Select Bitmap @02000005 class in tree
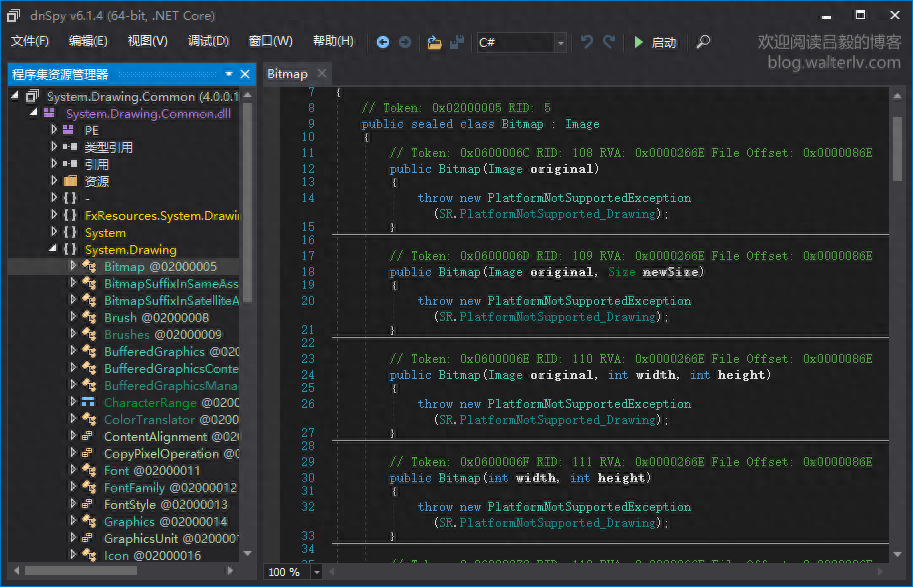 click(x=160, y=267)
